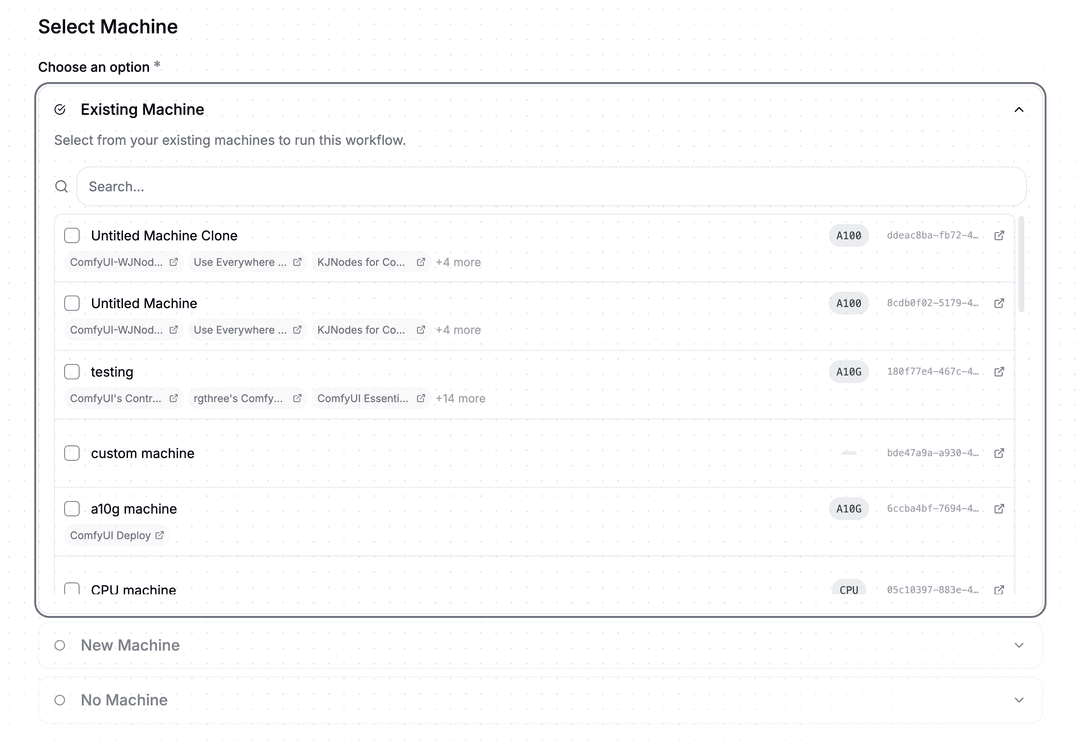Open external link for the testing machine

[999, 371]
